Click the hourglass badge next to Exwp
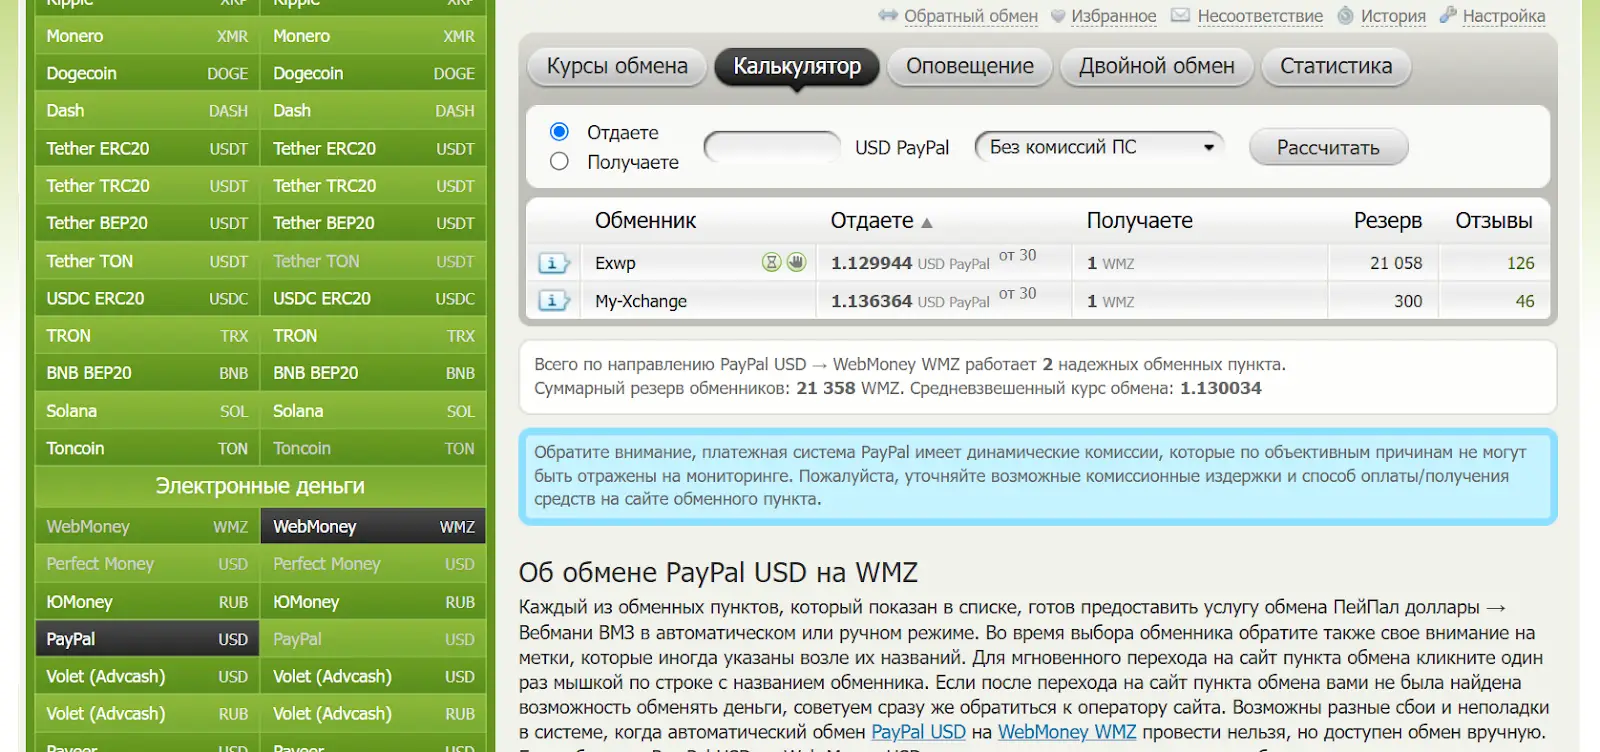The image size is (1600, 752). [771, 262]
